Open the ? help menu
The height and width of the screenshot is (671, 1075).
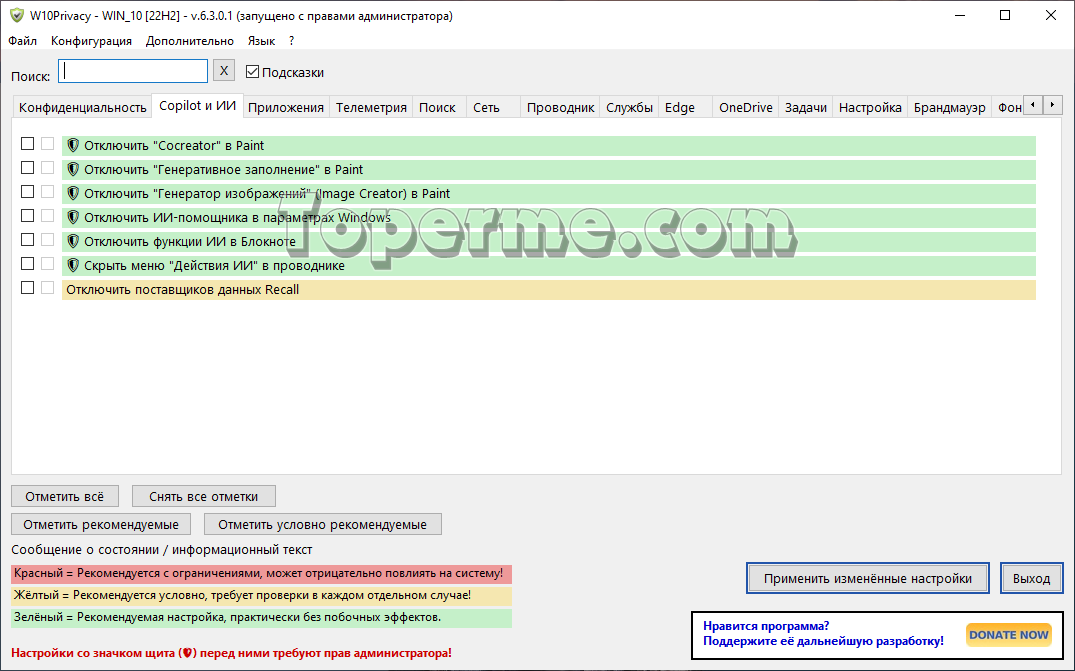pyautogui.click(x=291, y=40)
